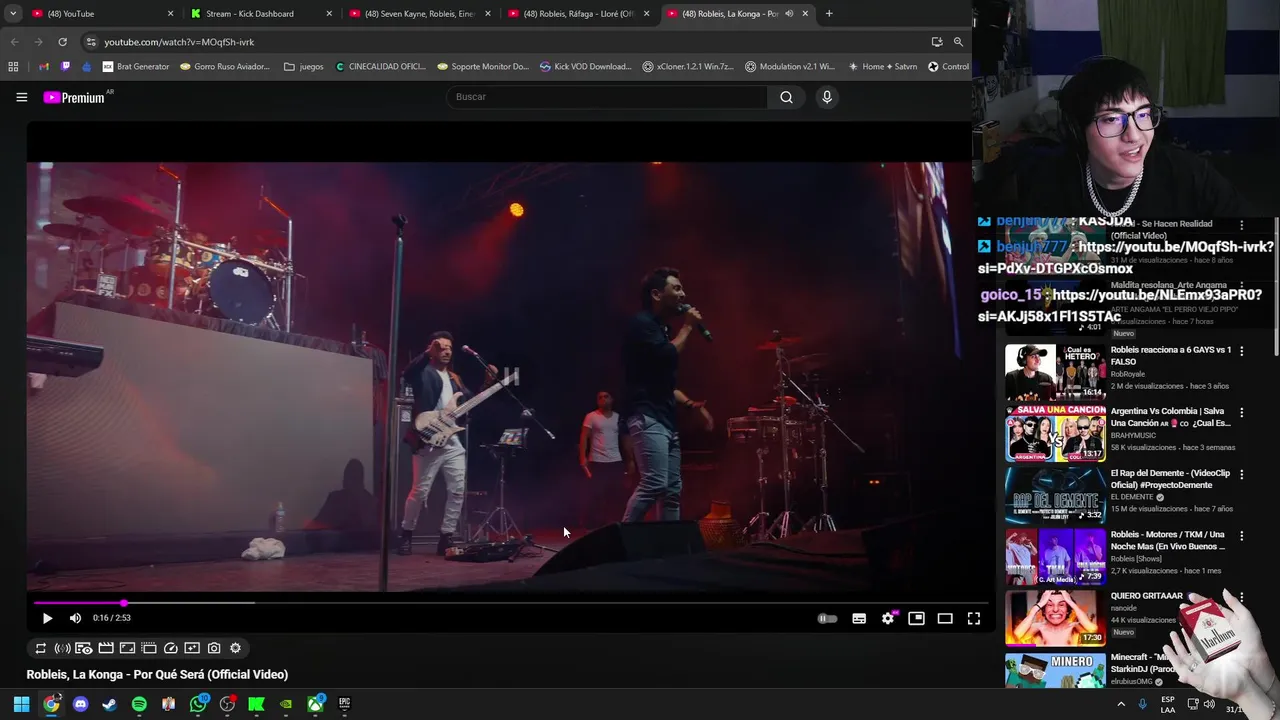The height and width of the screenshot is (720, 1280).
Task: Start voice search with microphone icon
Action: point(826,97)
